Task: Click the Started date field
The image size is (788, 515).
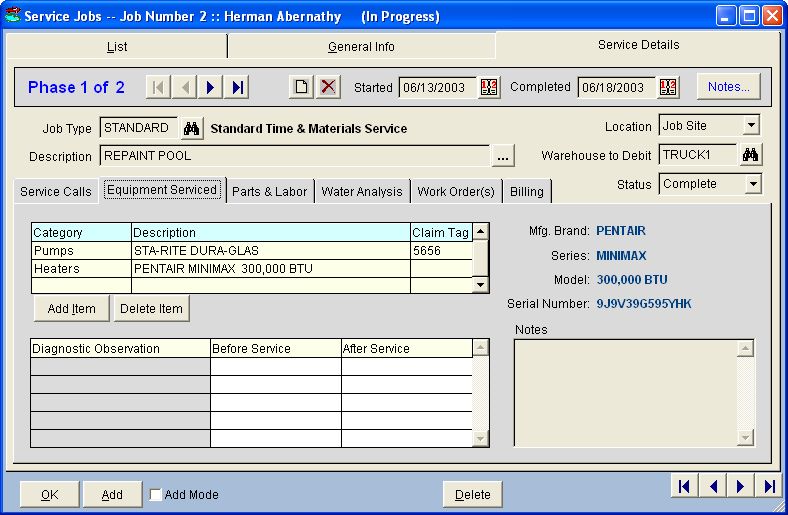Action: (438, 87)
